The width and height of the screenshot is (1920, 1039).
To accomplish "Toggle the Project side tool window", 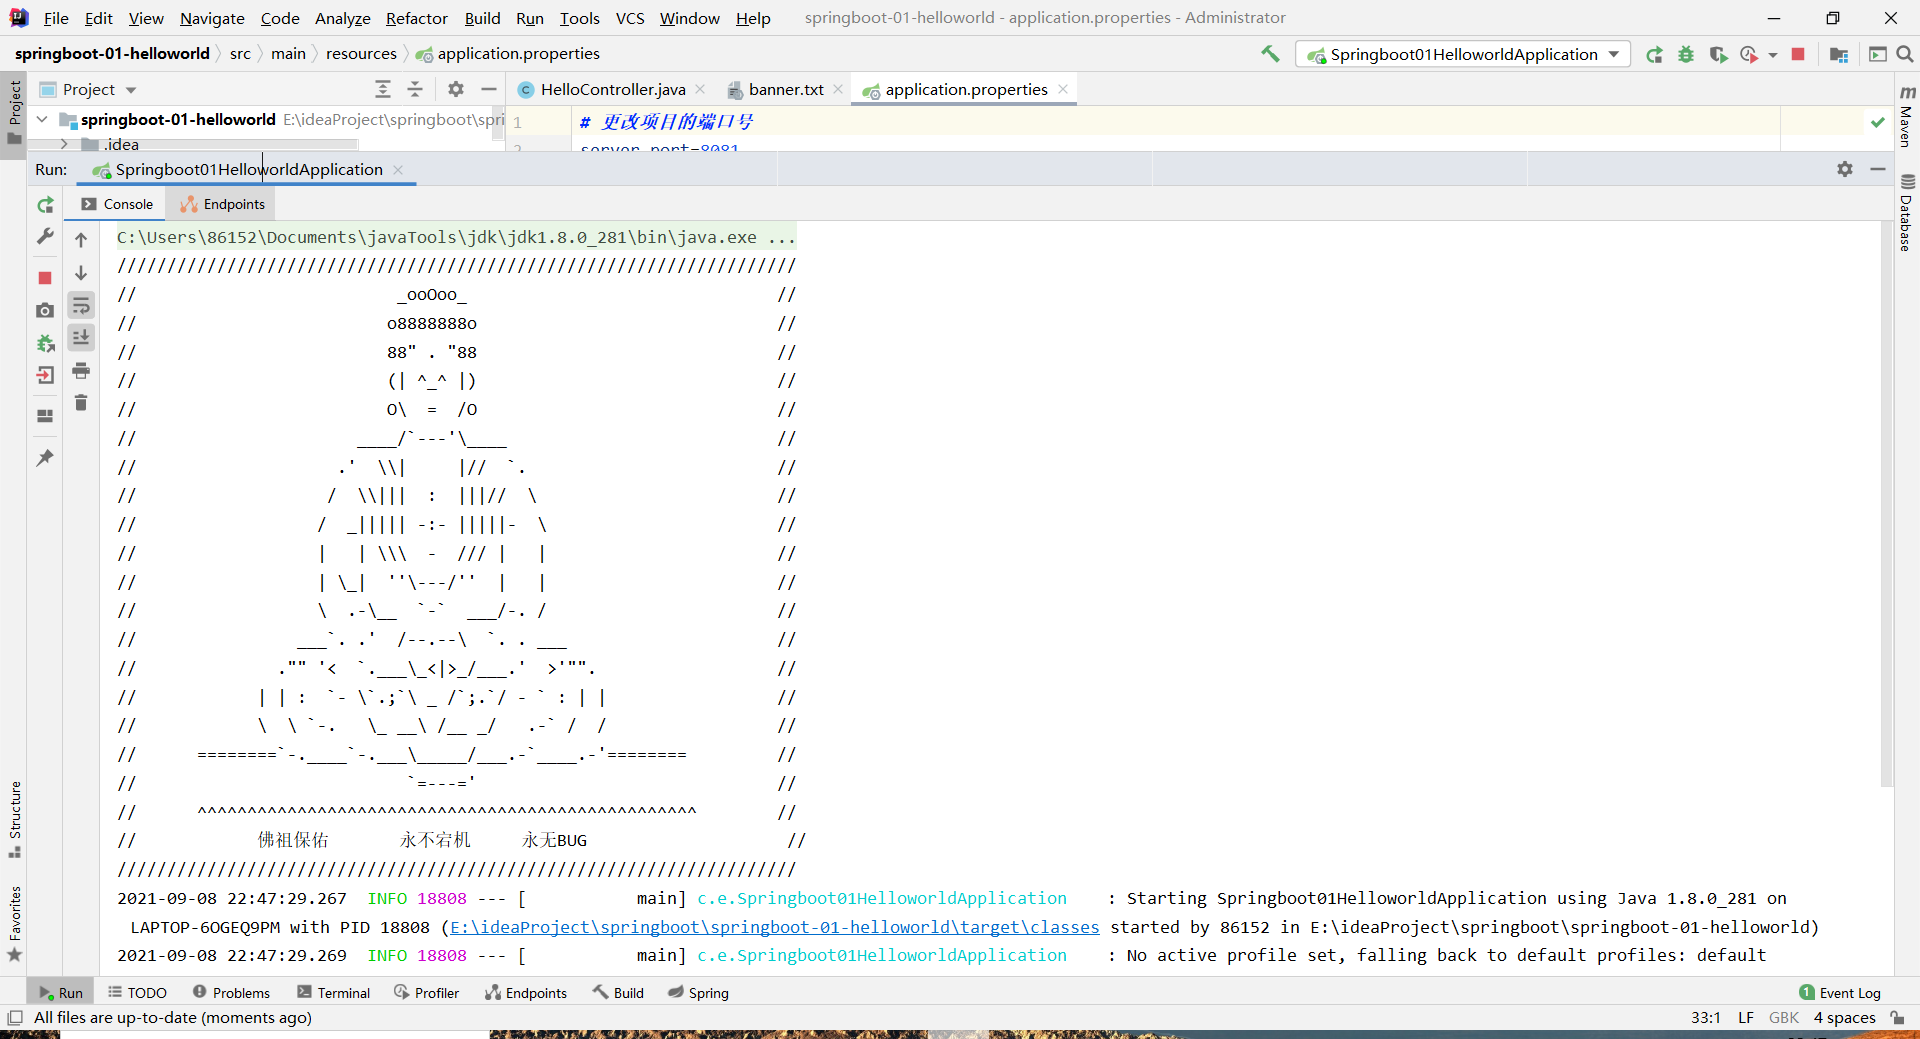I will click(14, 112).
